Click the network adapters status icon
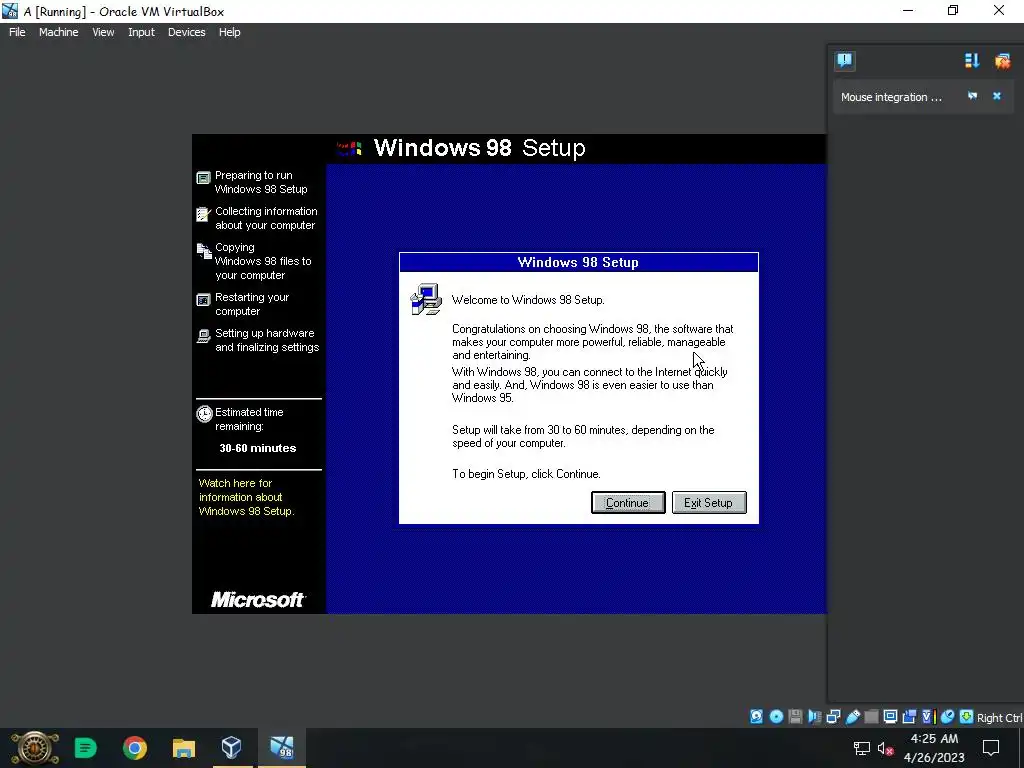The height and width of the screenshot is (768, 1024). click(833, 716)
